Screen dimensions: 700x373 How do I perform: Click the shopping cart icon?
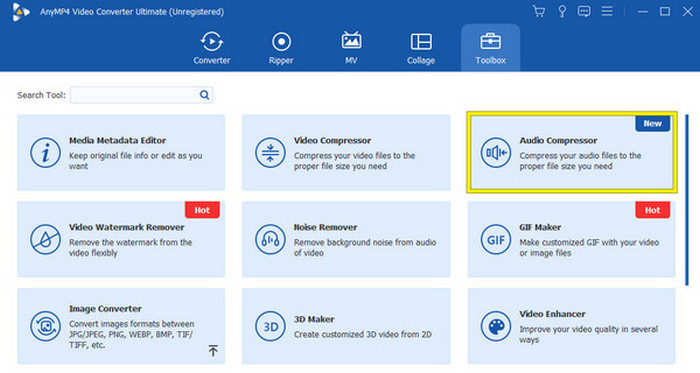(539, 11)
